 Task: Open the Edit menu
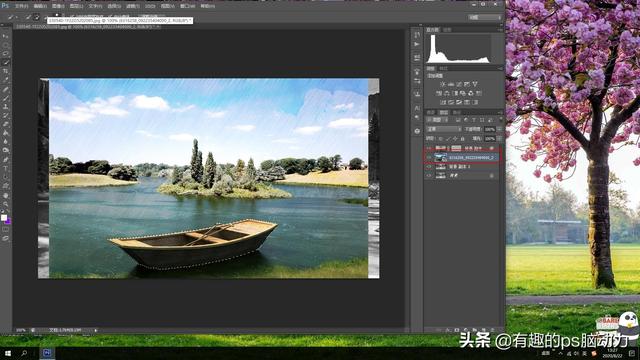click(x=40, y=6)
